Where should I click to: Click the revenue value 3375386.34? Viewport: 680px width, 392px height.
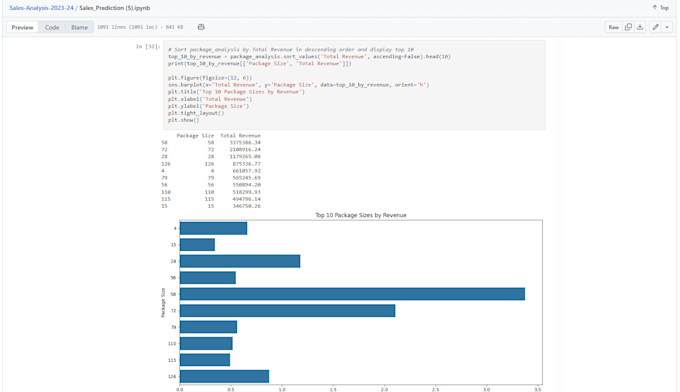[245, 143]
